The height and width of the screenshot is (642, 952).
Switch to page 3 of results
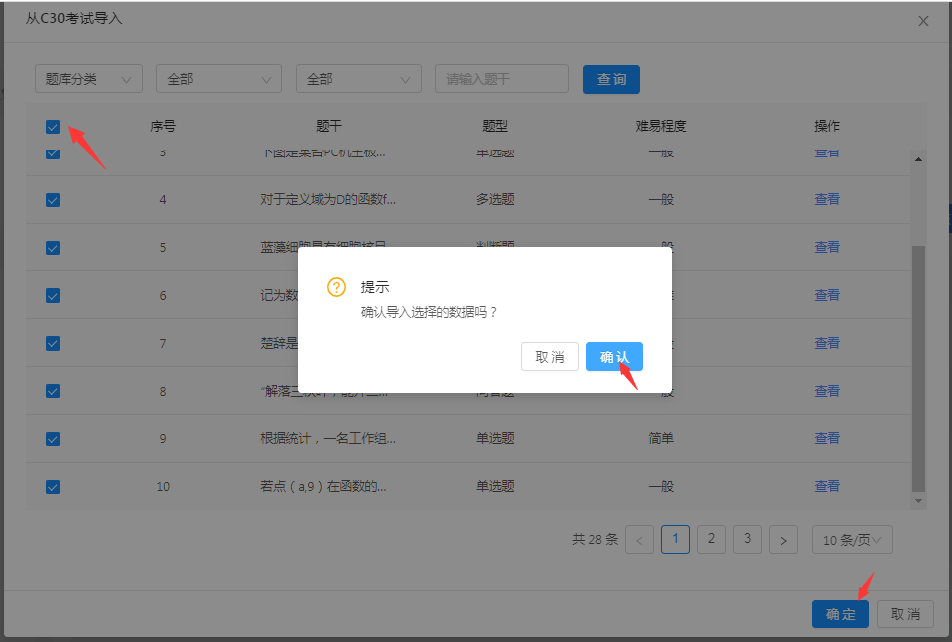[747, 539]
